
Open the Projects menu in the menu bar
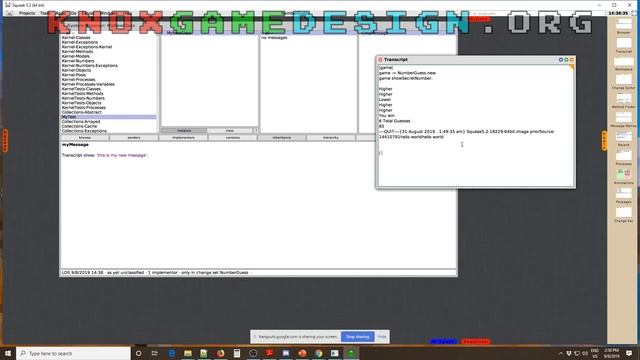pyautogui.click(x=27, y=13)
